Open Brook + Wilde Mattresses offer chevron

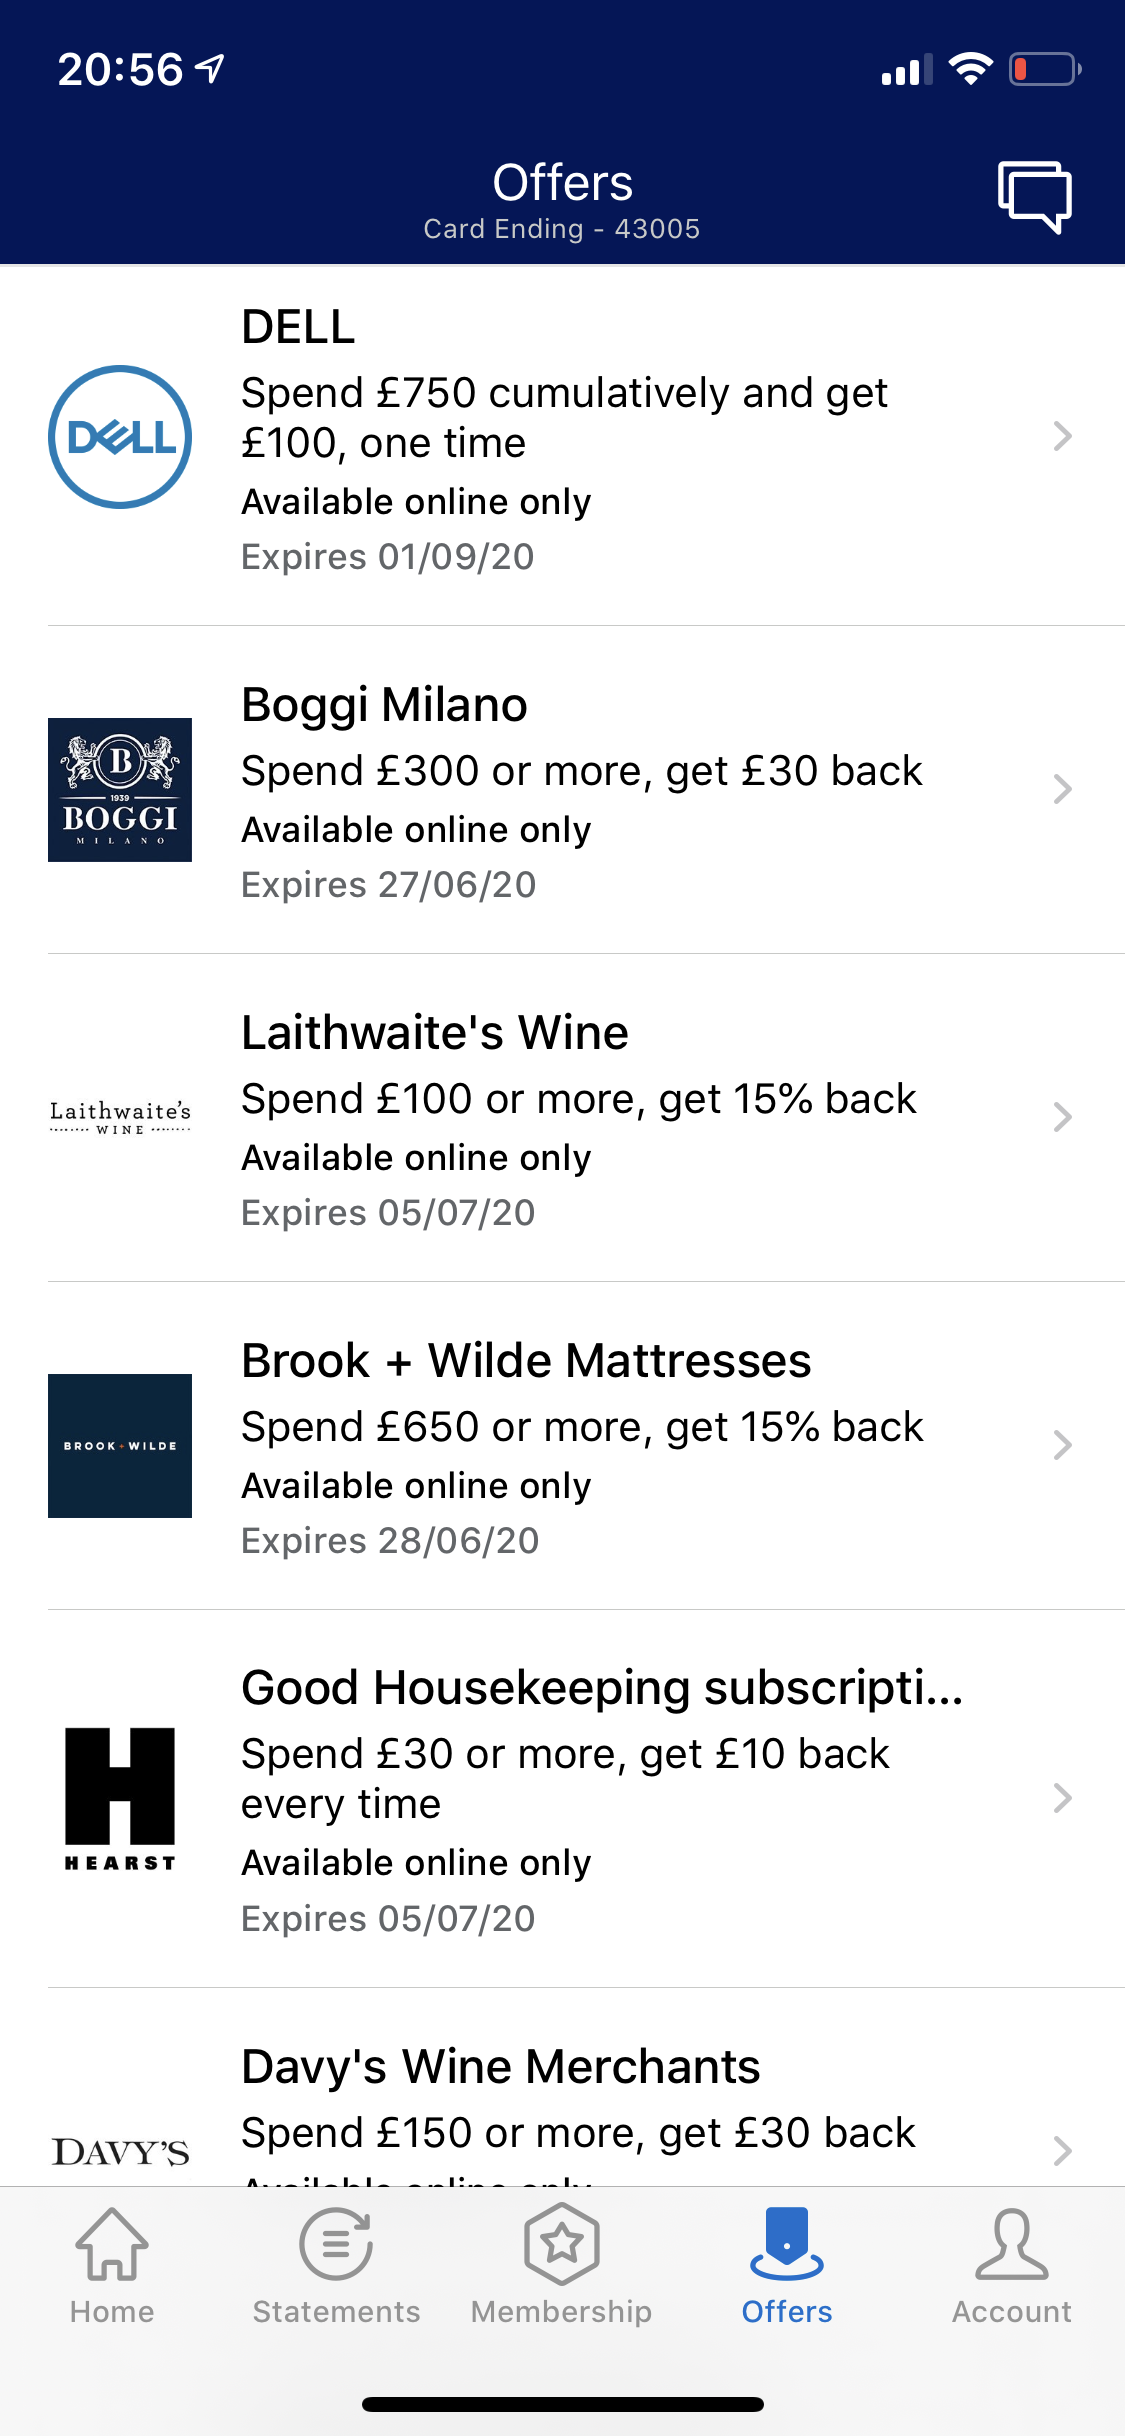1062,1446
